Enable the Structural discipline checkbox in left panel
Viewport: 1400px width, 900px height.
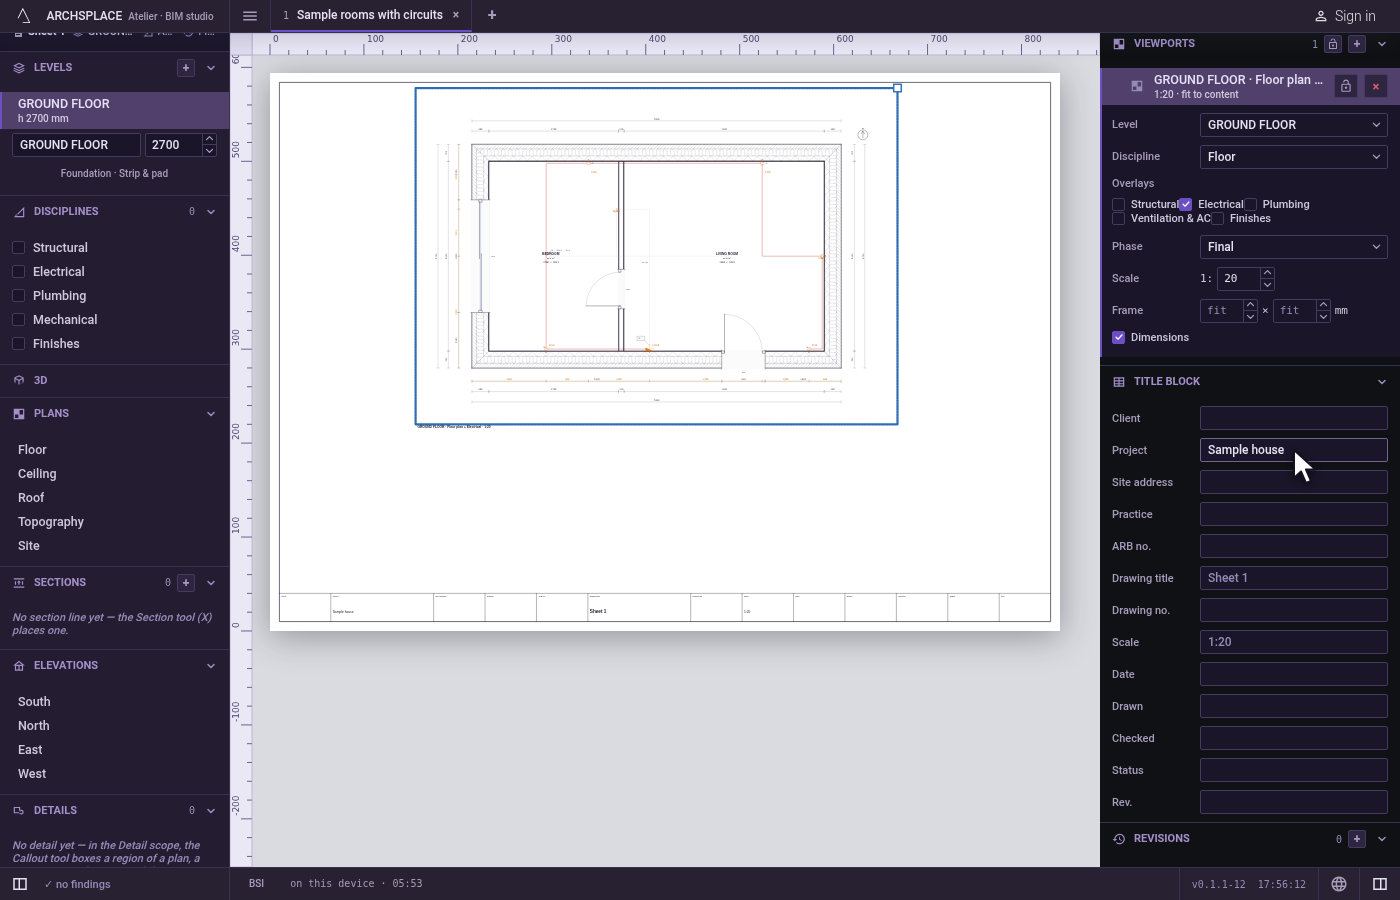18,248
